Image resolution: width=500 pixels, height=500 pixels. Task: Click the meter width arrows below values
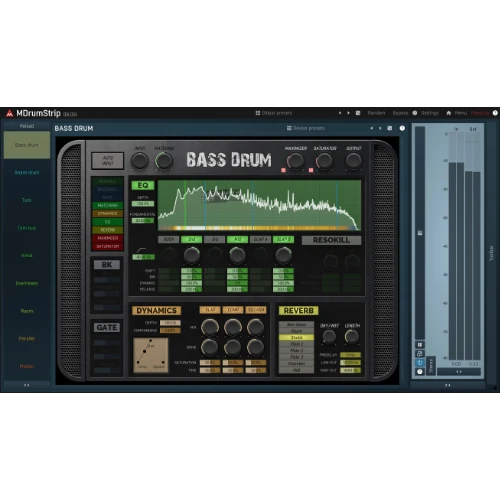click(459, 372)
